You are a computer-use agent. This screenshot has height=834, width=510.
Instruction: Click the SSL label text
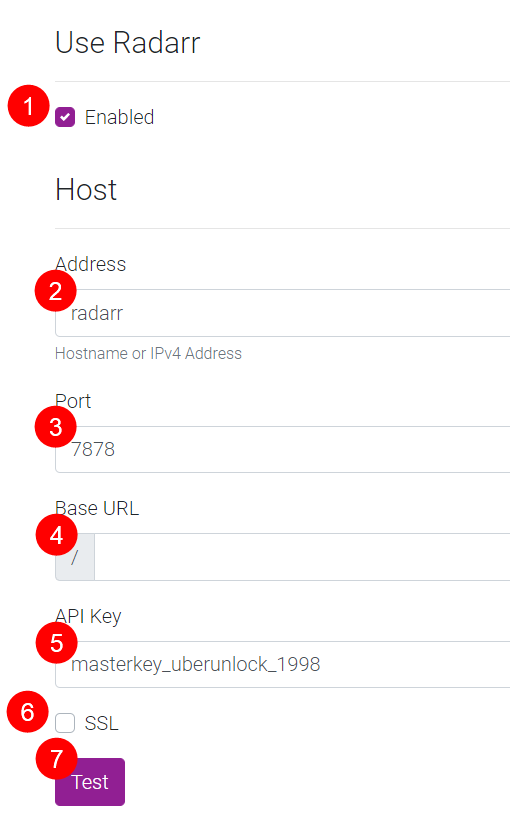coord(102,723)
